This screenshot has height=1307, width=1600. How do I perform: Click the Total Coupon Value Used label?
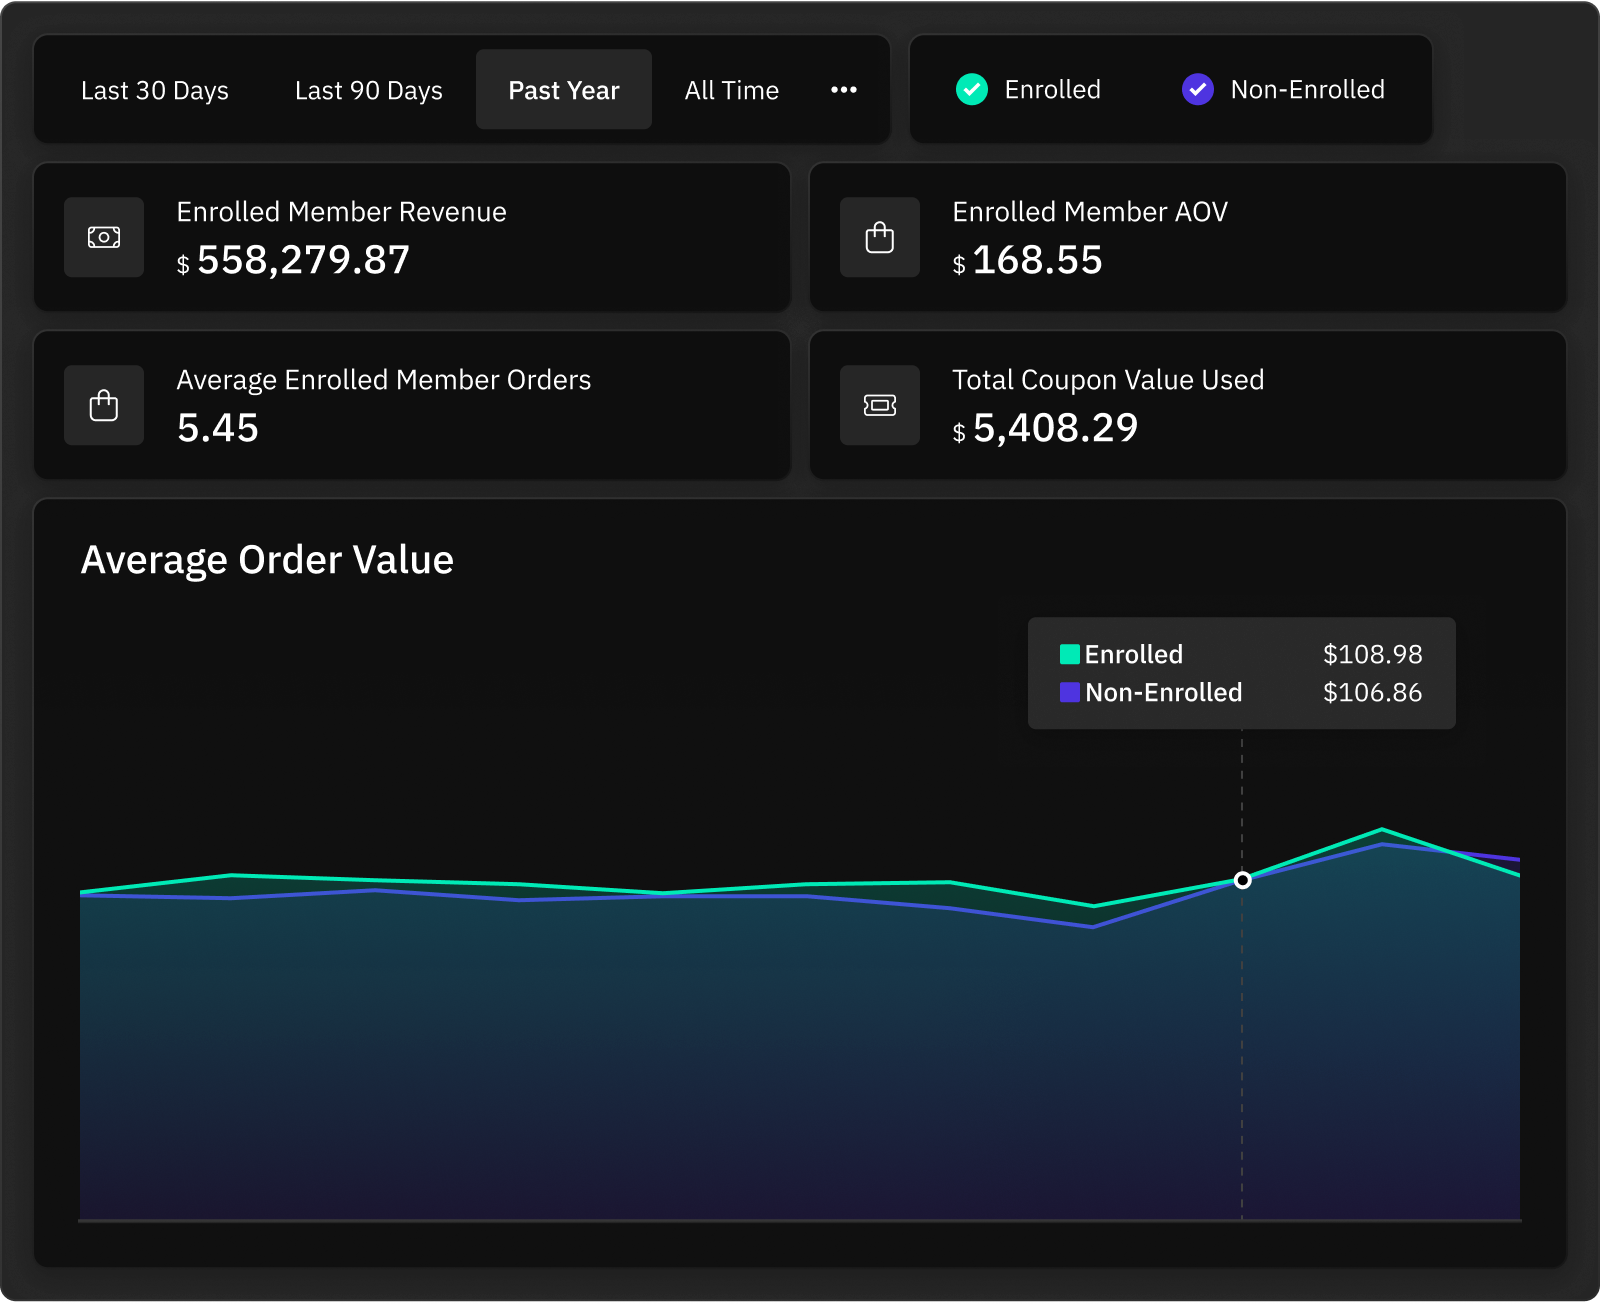point(1108,381)
